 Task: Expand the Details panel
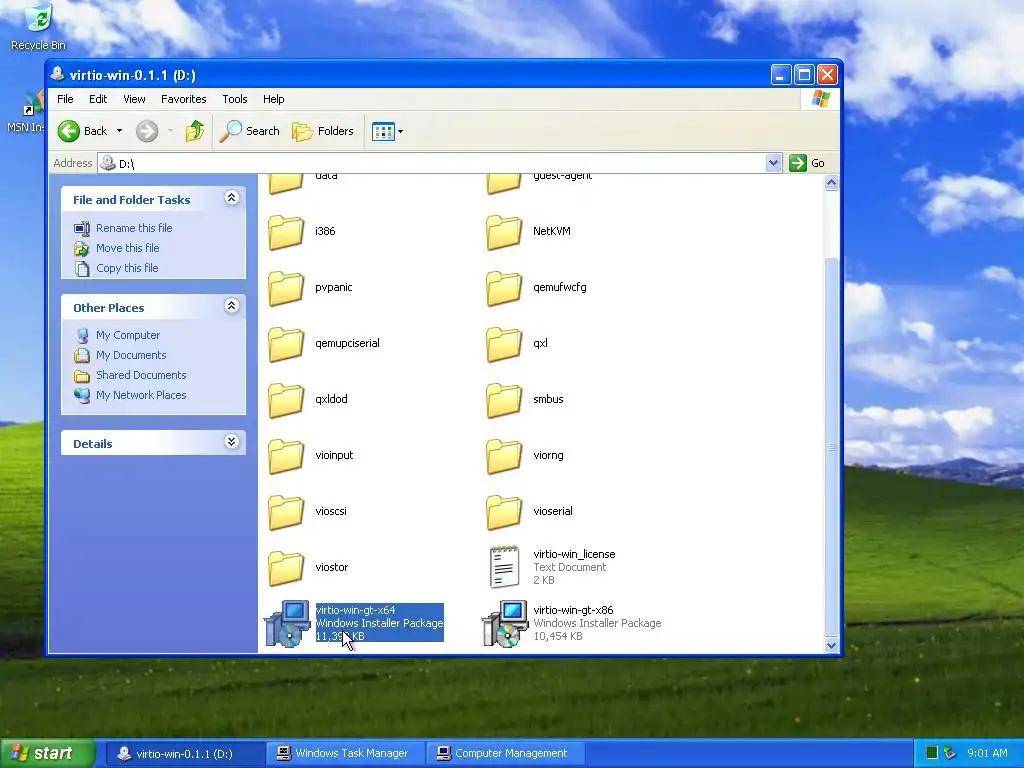point(231,442)
